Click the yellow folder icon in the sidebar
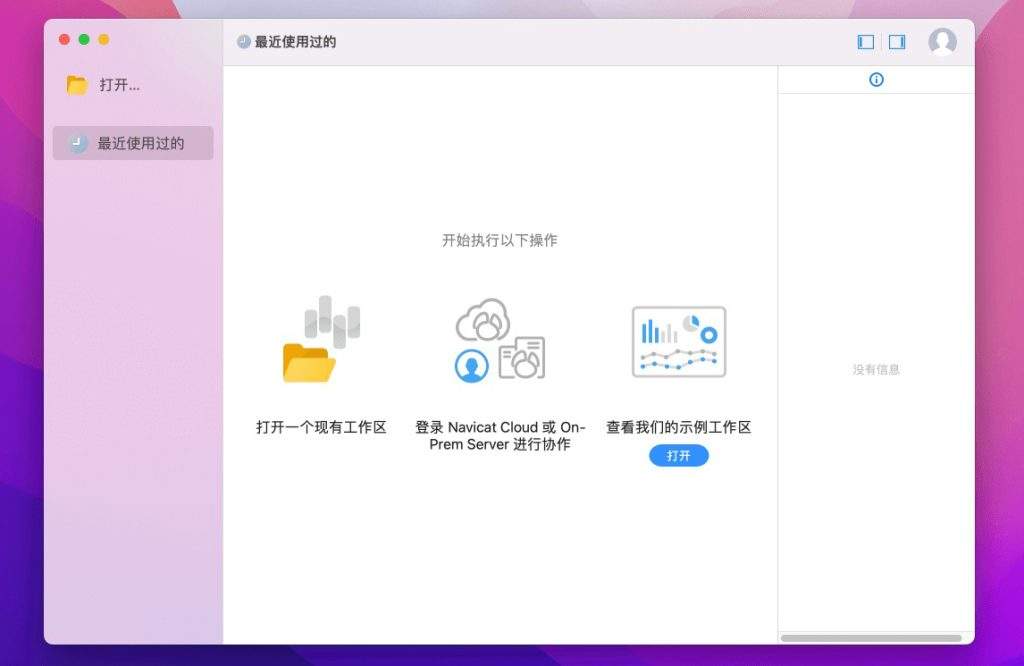Viewport: 1024px width, 666px height. pyautogui.click(x=77, y=85)
